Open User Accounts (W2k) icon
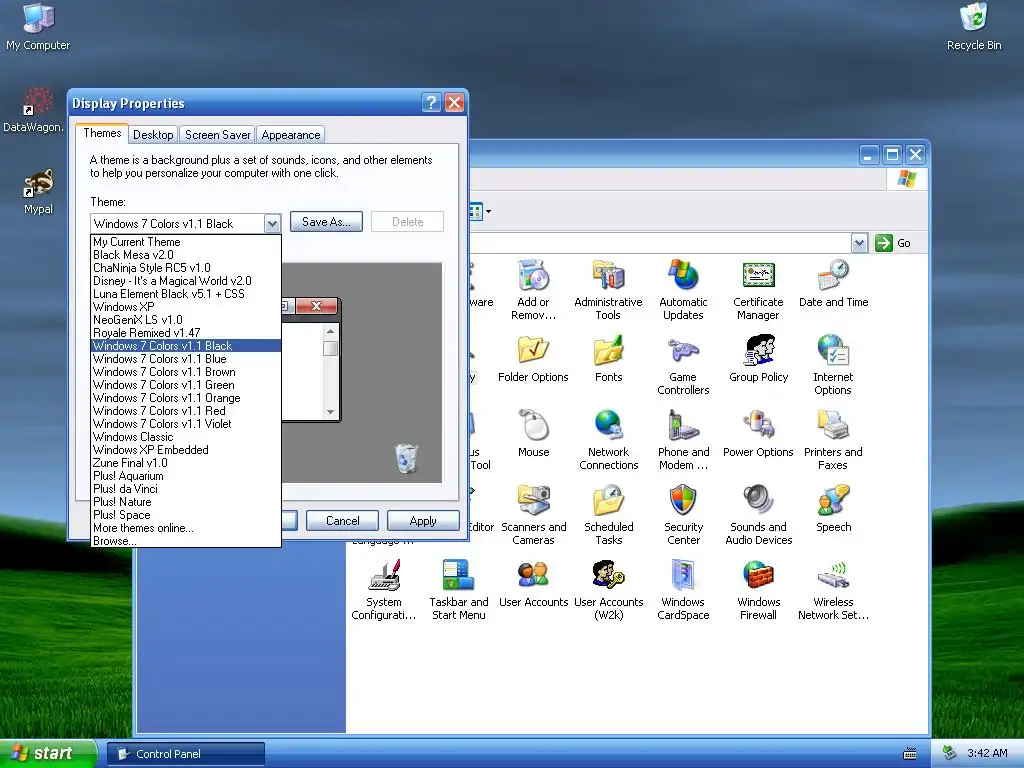 pyautogui.click(x=609, y=575)
